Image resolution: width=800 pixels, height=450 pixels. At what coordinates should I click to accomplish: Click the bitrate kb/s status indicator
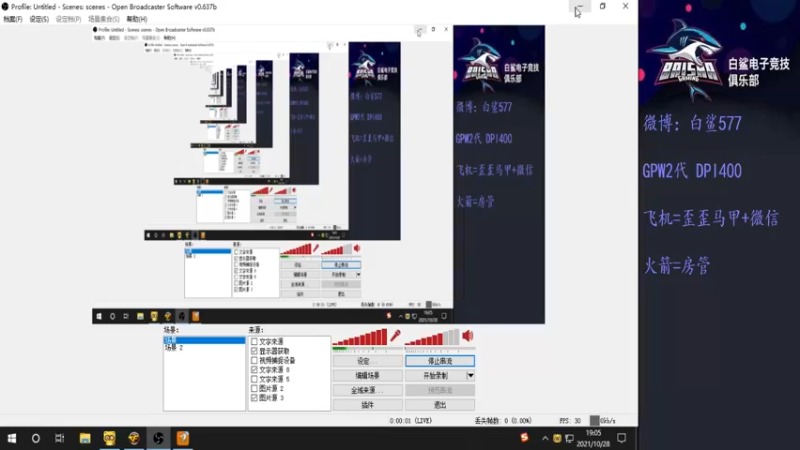coord(603,421)
